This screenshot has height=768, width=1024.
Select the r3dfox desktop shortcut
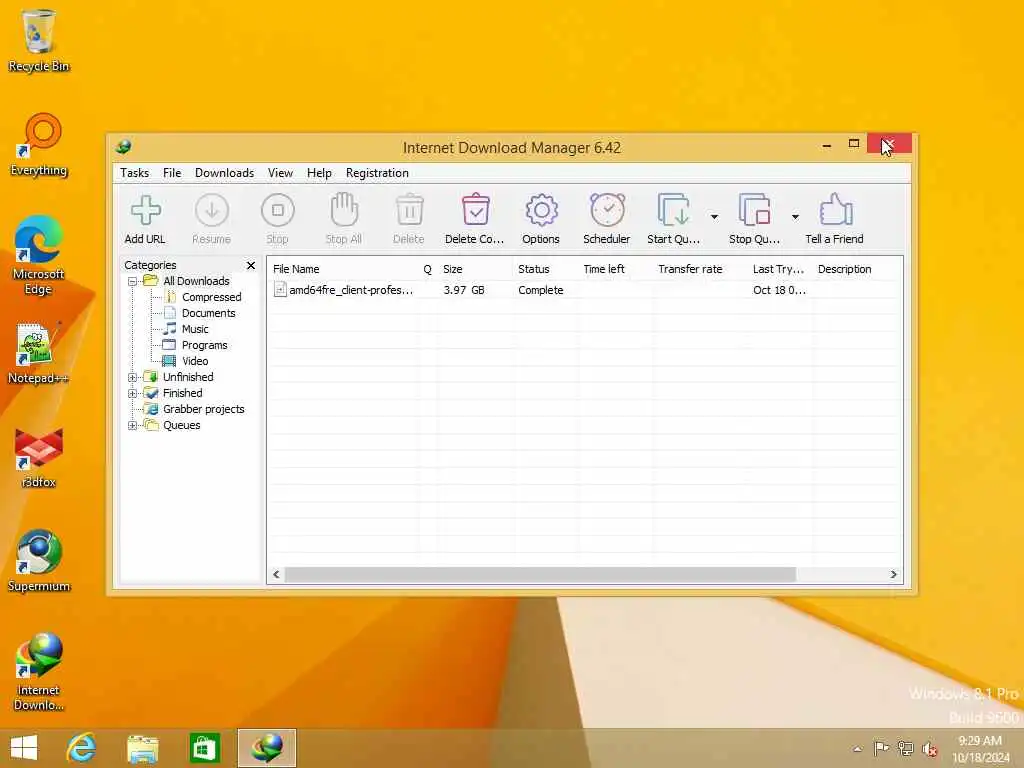pyautogui.click(x=39, y=457)
